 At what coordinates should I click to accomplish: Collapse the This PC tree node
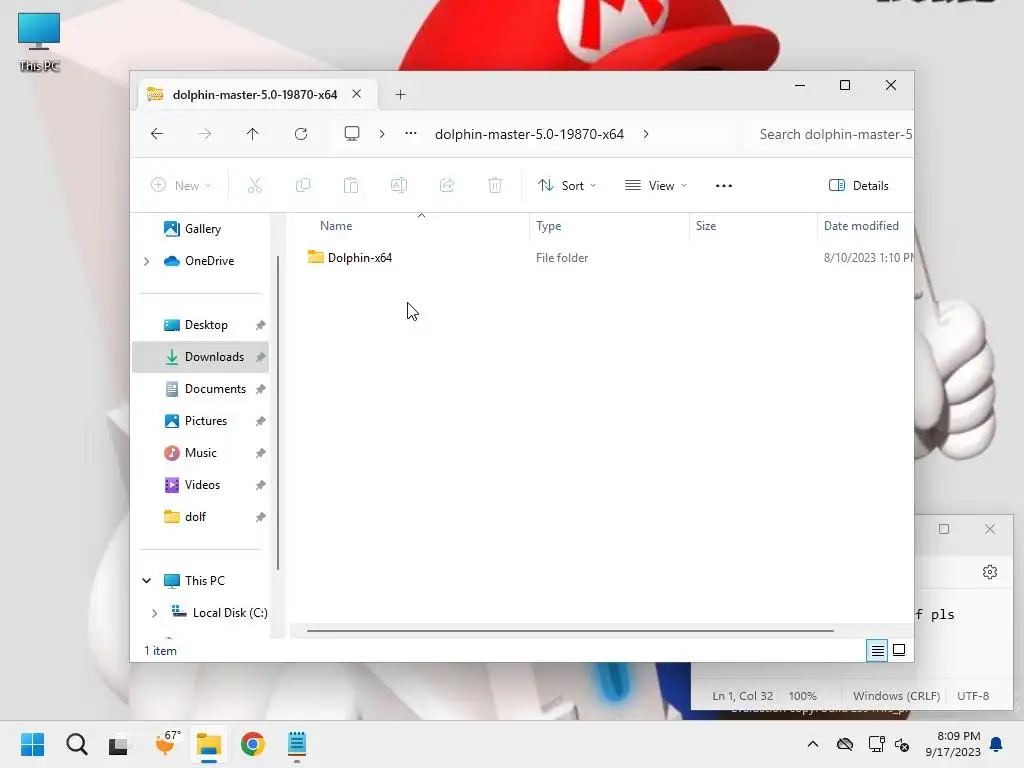[146, 581]
